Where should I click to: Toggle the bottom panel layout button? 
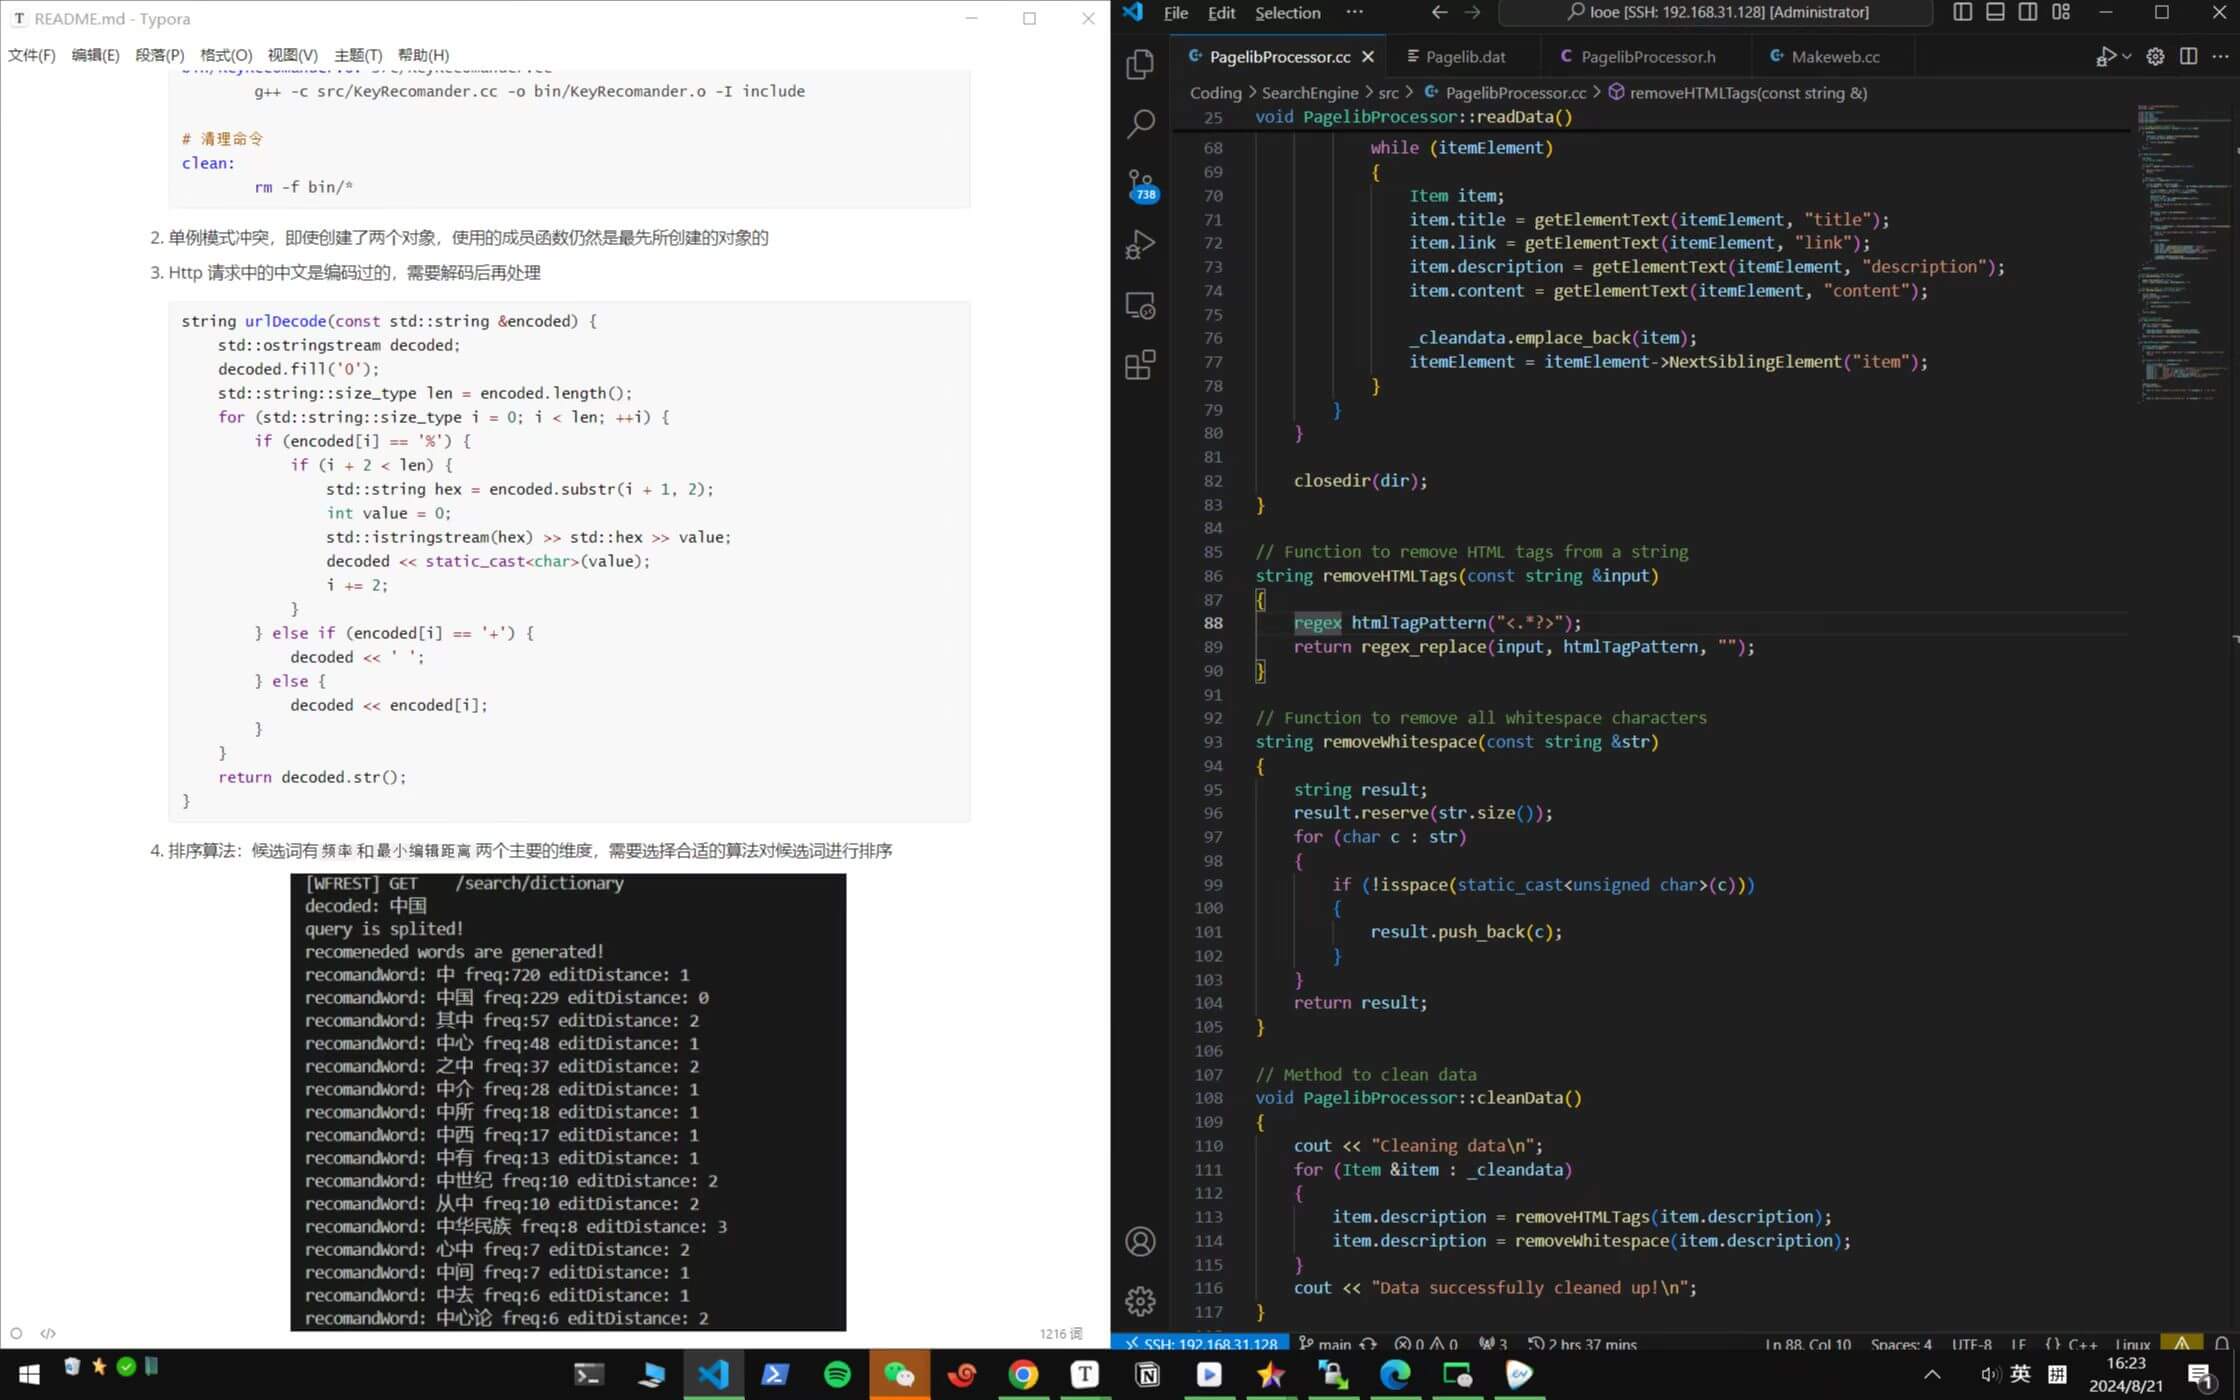pyautogui.click(x=1995, y=12)
